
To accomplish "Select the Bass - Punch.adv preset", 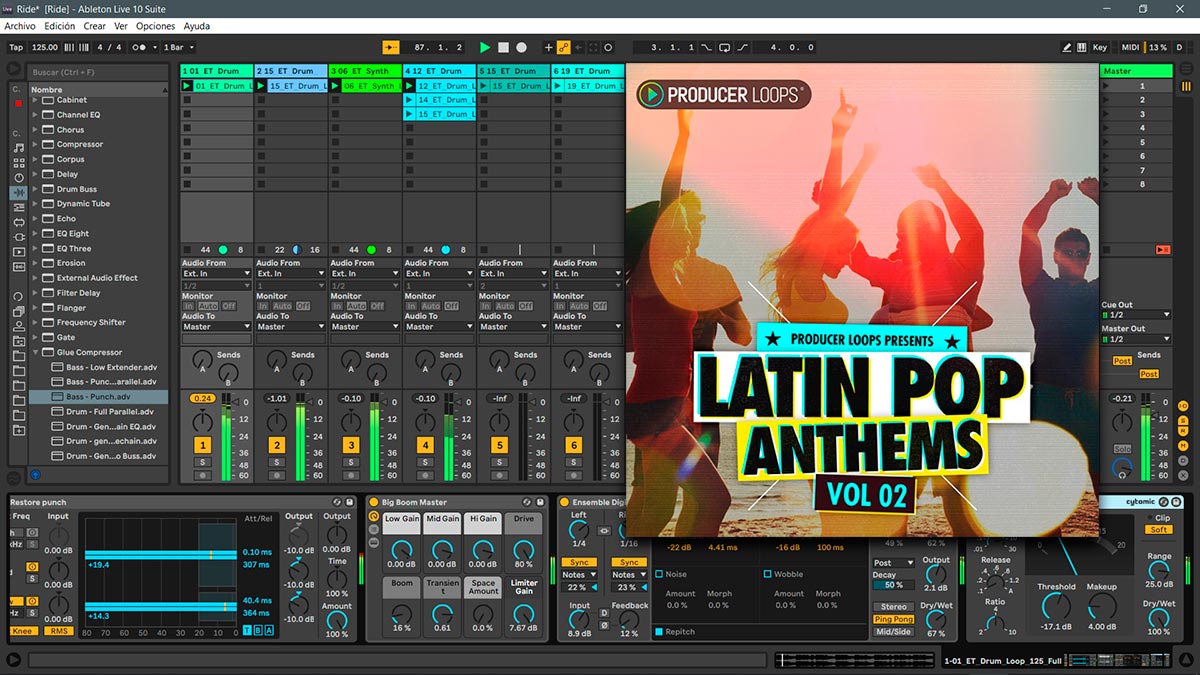I will [99, 396].
